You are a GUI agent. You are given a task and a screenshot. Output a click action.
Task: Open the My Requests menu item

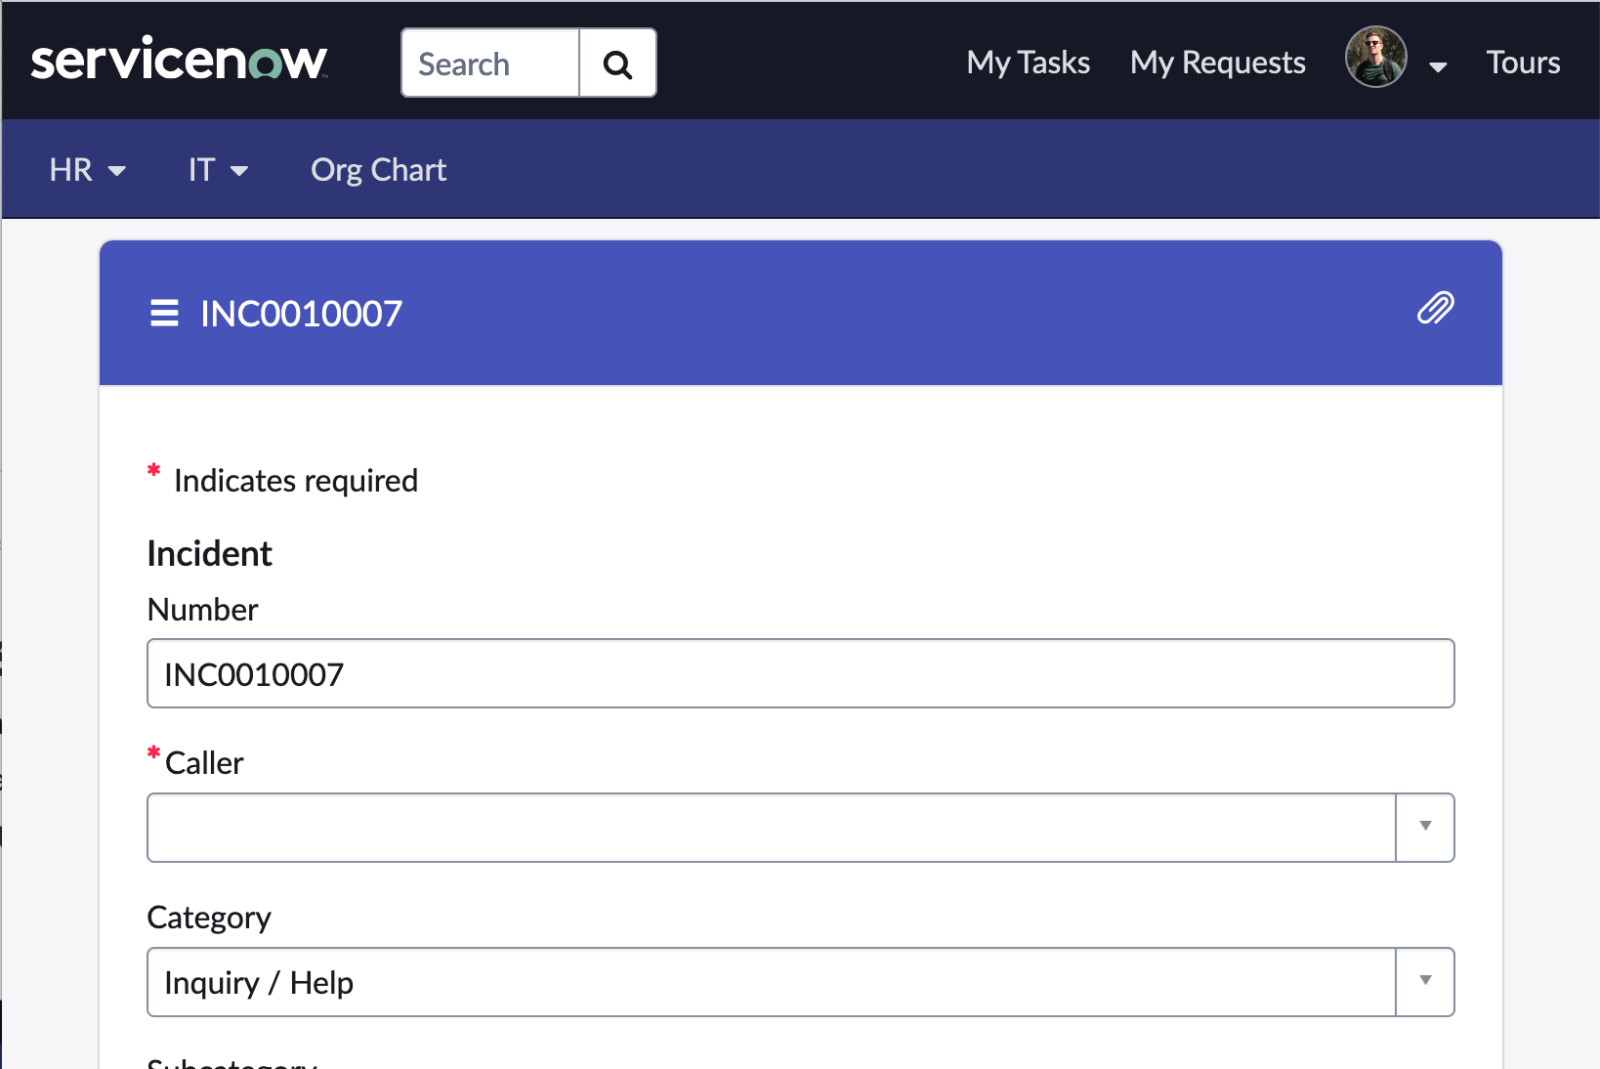point(1217,62)
